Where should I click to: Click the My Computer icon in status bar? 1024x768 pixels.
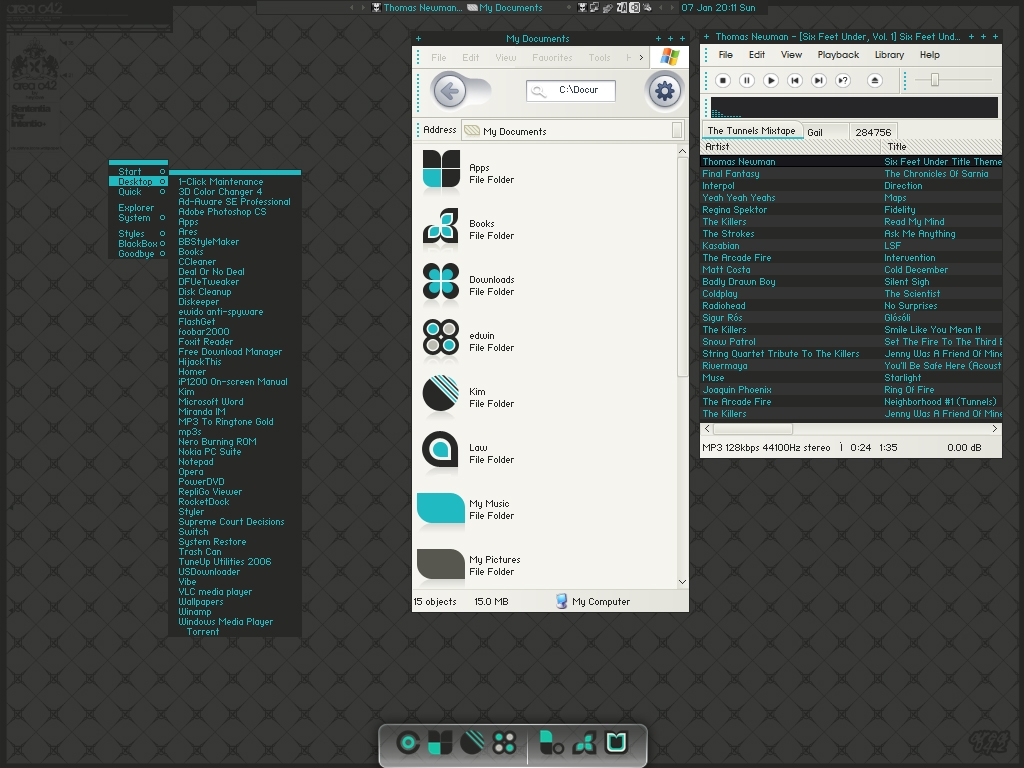562,601
